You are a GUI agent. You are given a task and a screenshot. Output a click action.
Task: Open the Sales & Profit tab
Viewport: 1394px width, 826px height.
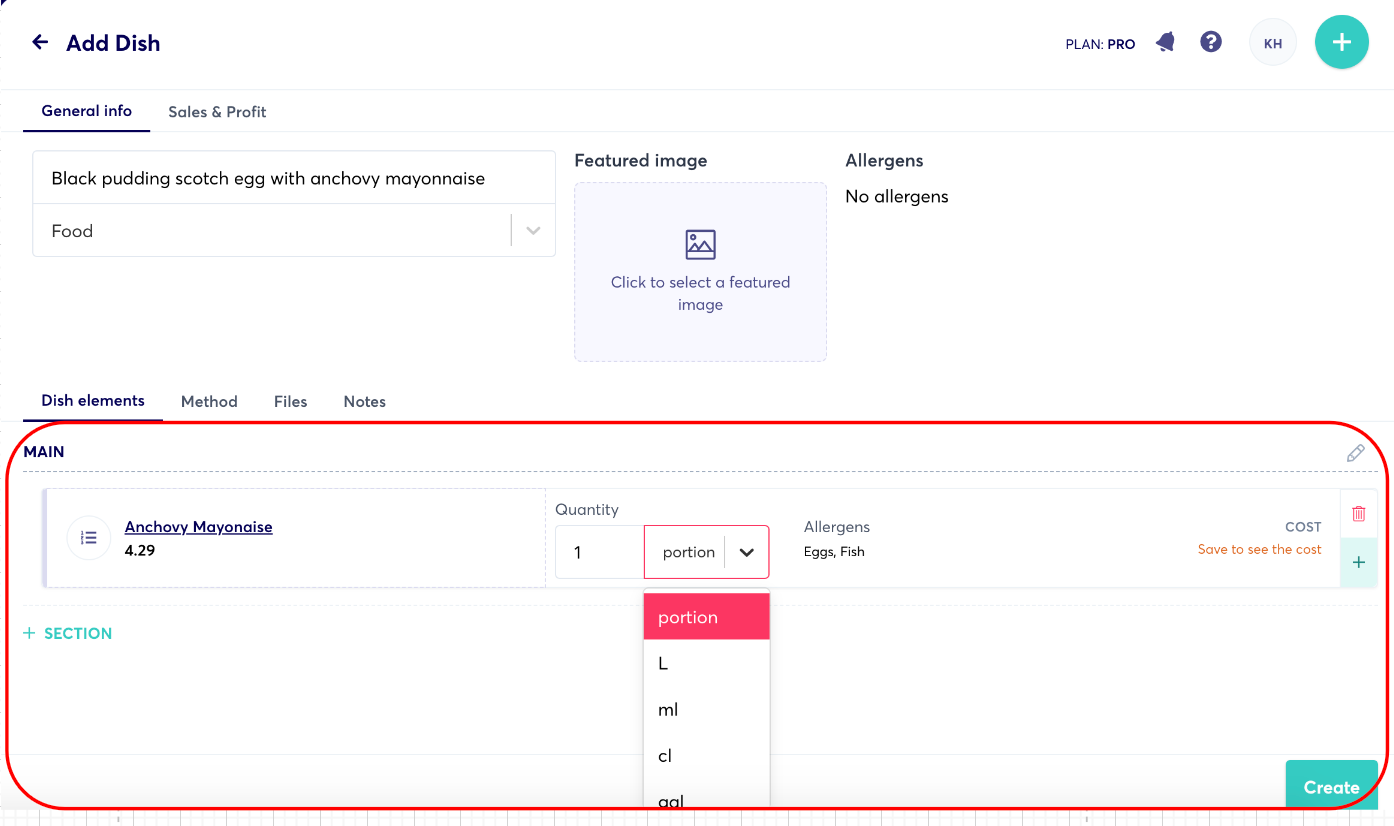pos(217,112)
